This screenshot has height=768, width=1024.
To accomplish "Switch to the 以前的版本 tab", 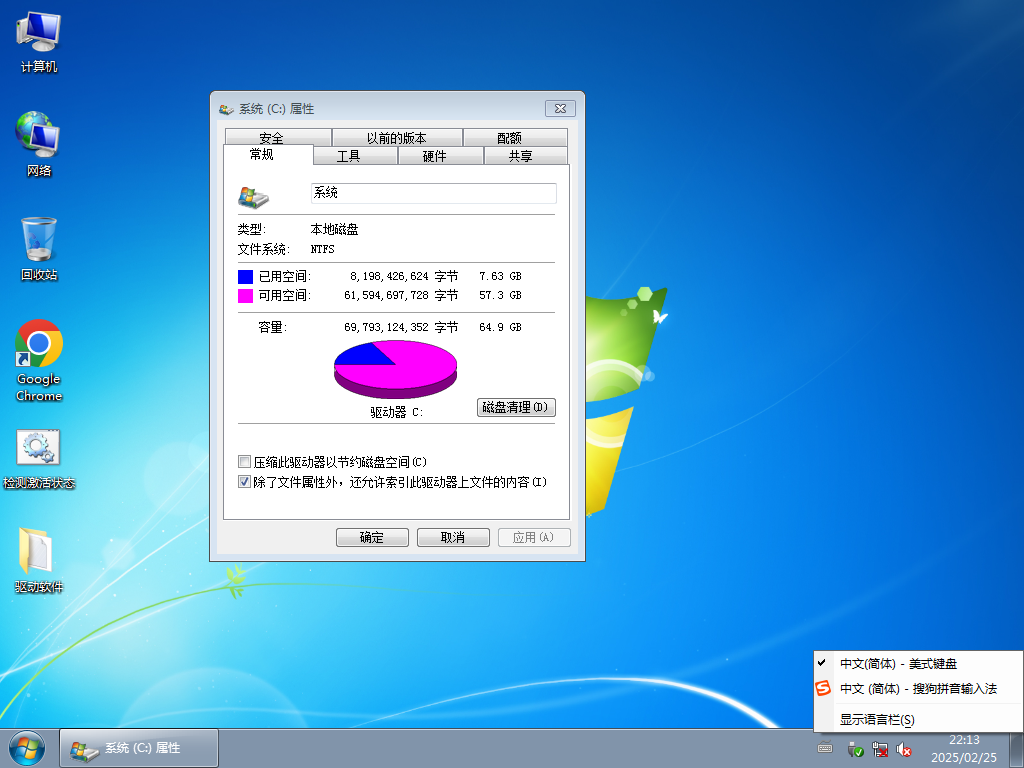I will pyautogui.click(x=397, y=137).
